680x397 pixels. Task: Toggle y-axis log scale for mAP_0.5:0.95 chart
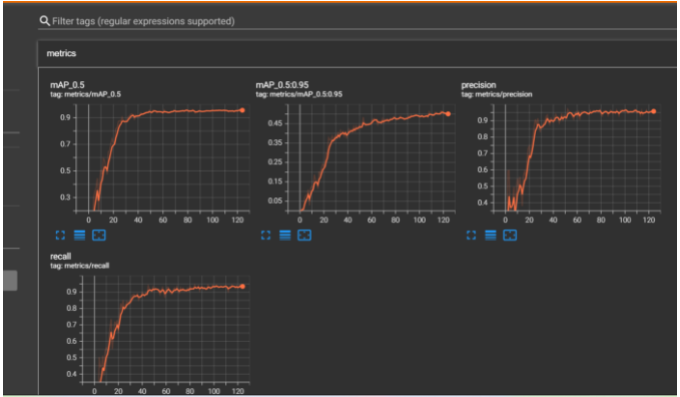coord(285,235)
